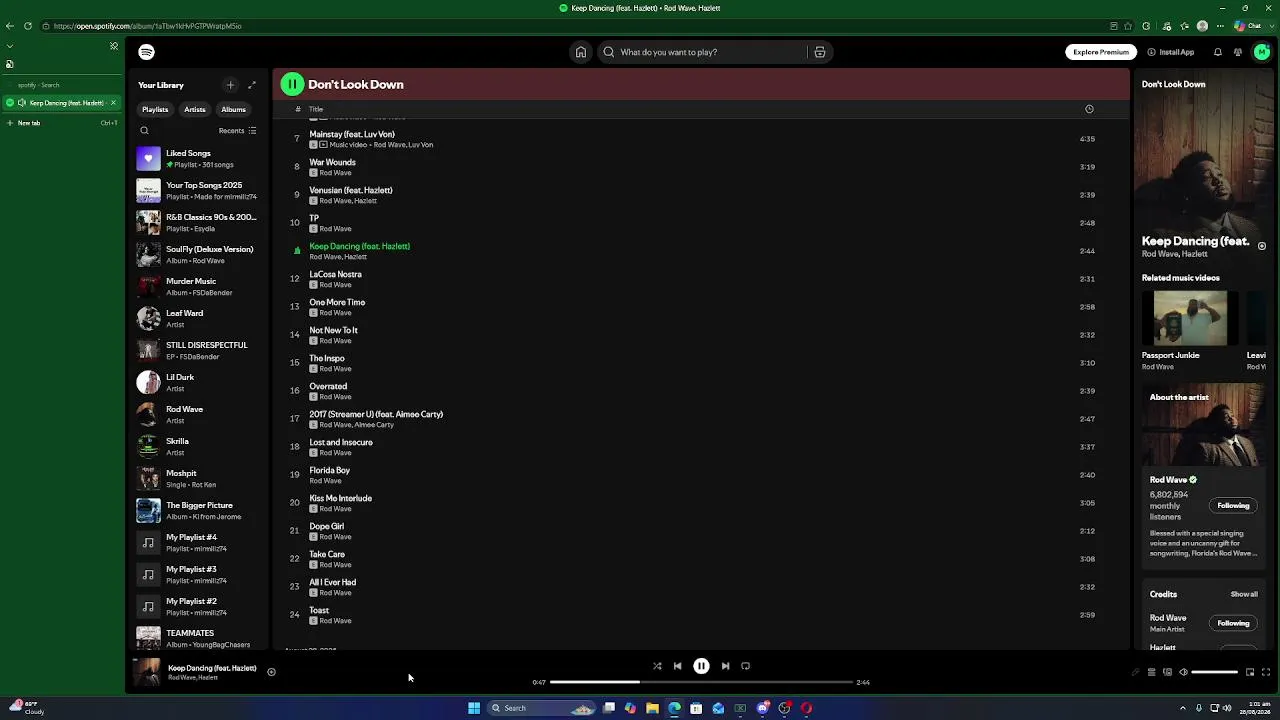Open Luv Von artist link on Mainstay track
1280x720 pixels.
pyautogui.click(x=420, y=145)
